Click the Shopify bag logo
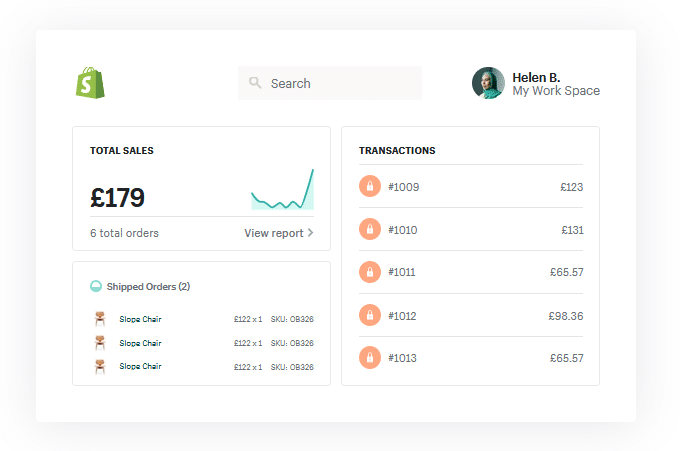The width and height of the screenshot is (680, 451). tap(89, 83)
